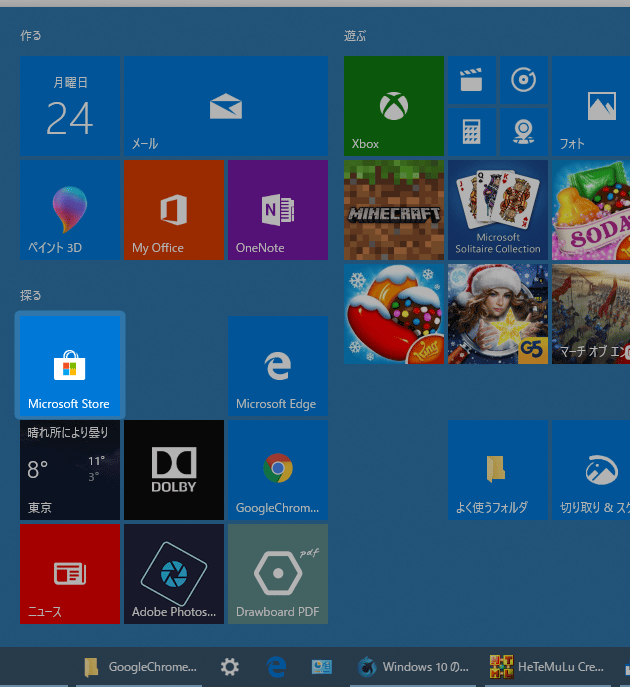
Task: Open the Microsoft Store tile
Action: [70, 365]
